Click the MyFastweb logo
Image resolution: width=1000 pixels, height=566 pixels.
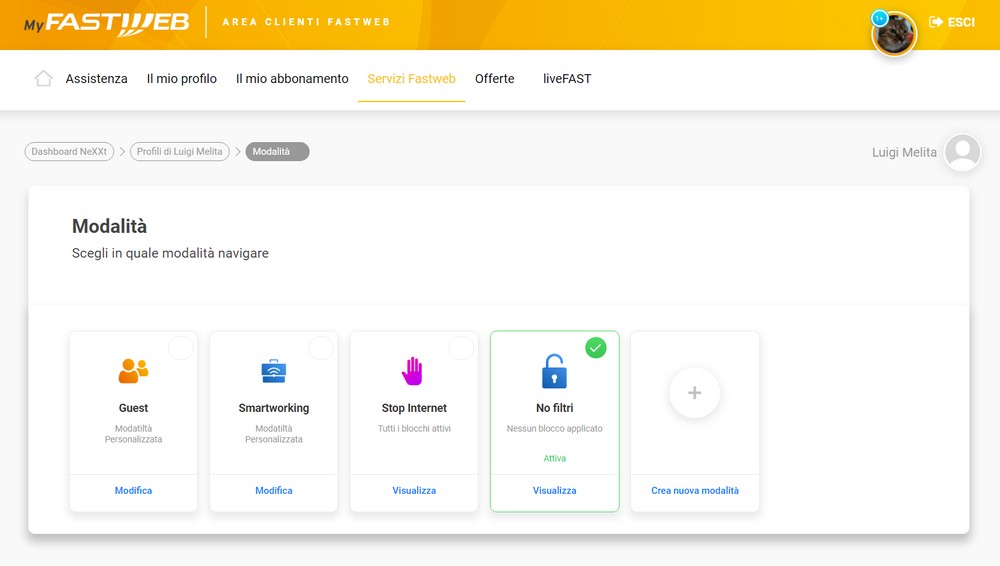click(107, 24)
